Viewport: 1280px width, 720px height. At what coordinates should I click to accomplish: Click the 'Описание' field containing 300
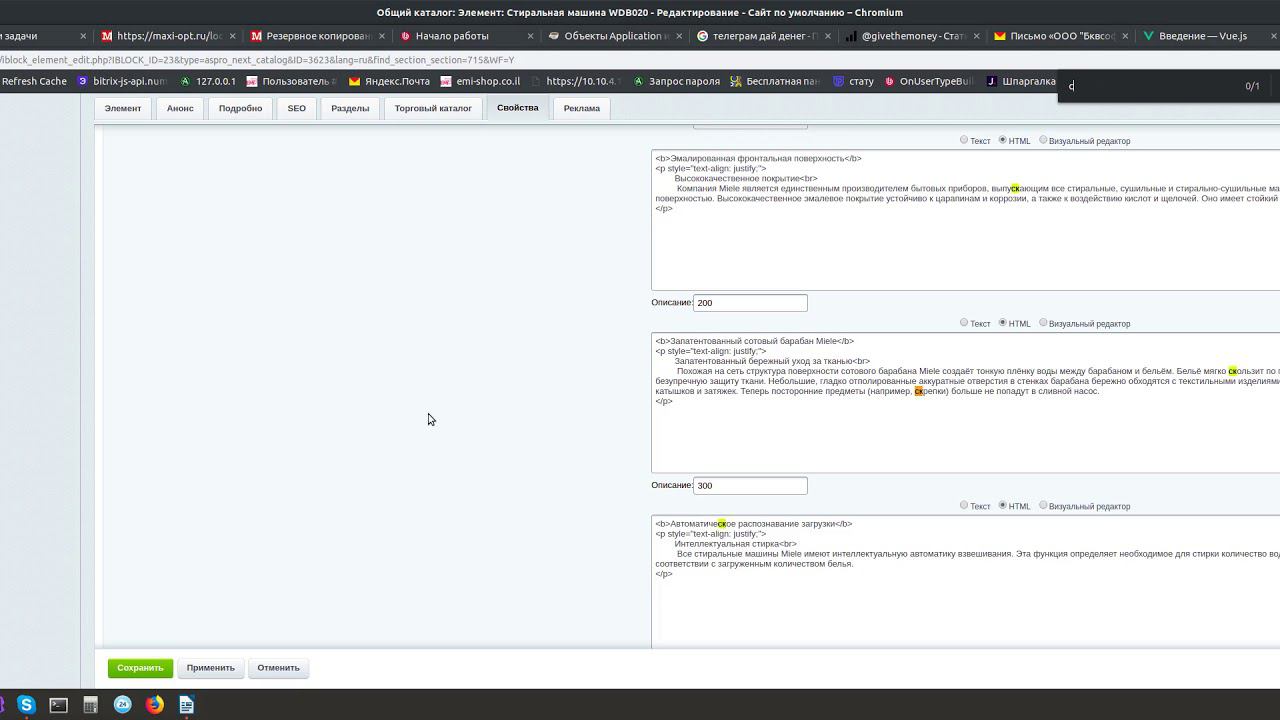tap(750, 485)
